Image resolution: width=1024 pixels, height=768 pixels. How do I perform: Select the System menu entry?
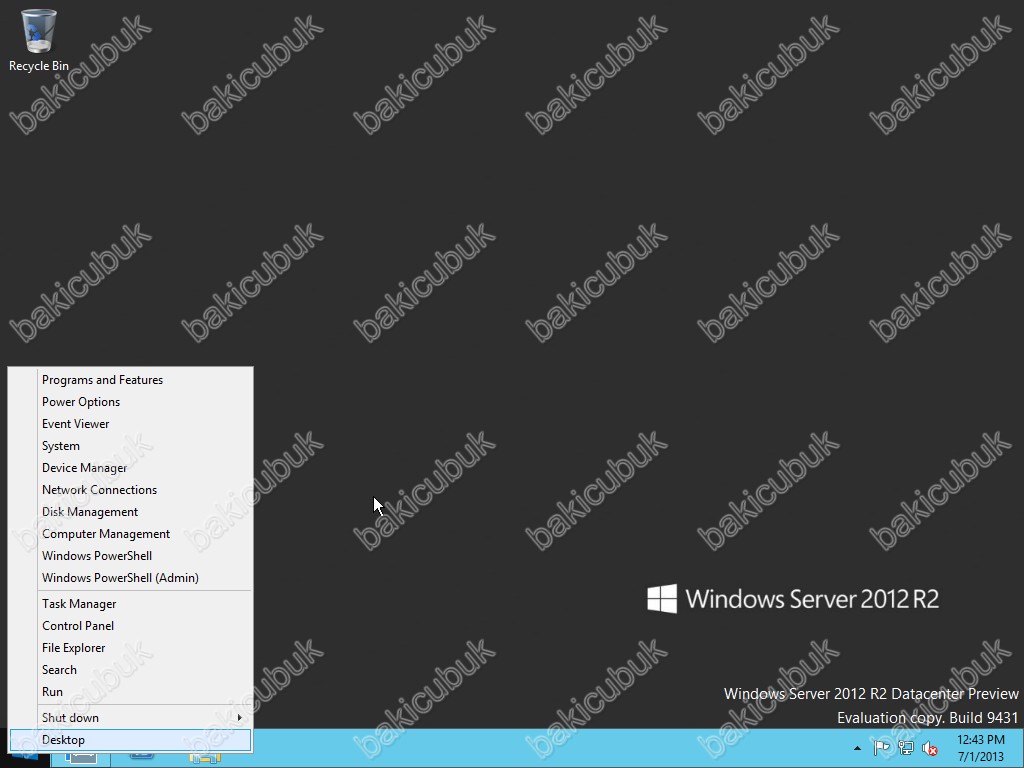pyautogui.click(x=131, y=446)
